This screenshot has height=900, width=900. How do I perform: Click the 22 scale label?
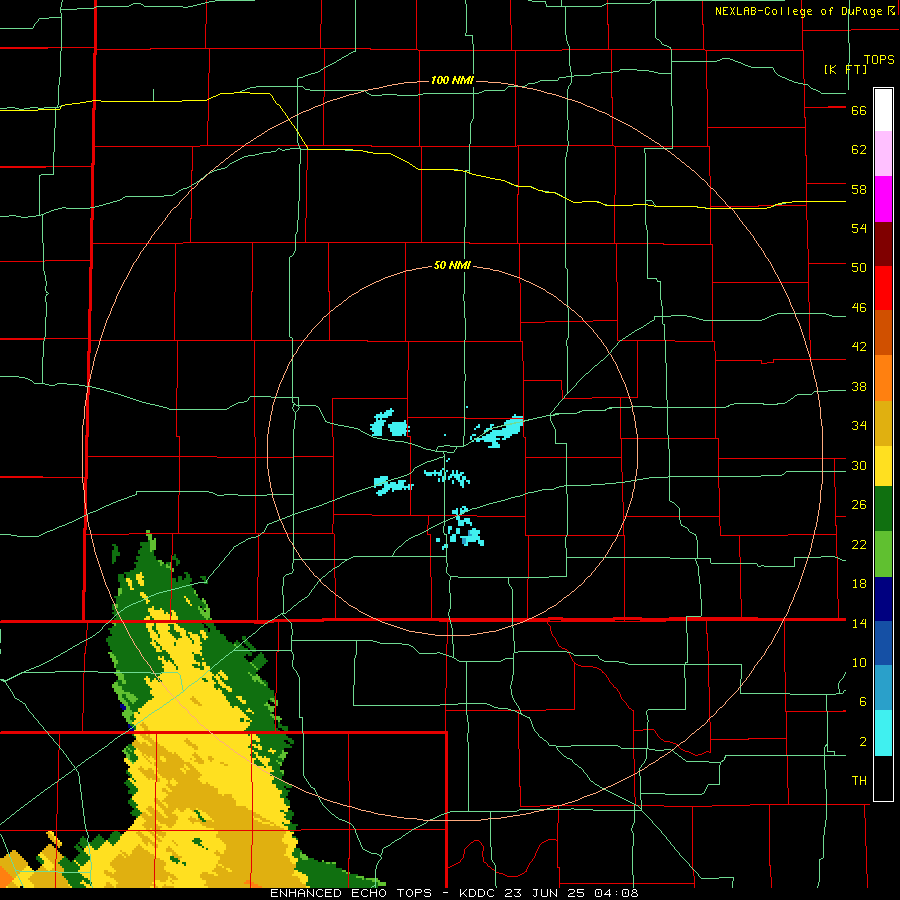pyautogui.click(x=859, y=544)
